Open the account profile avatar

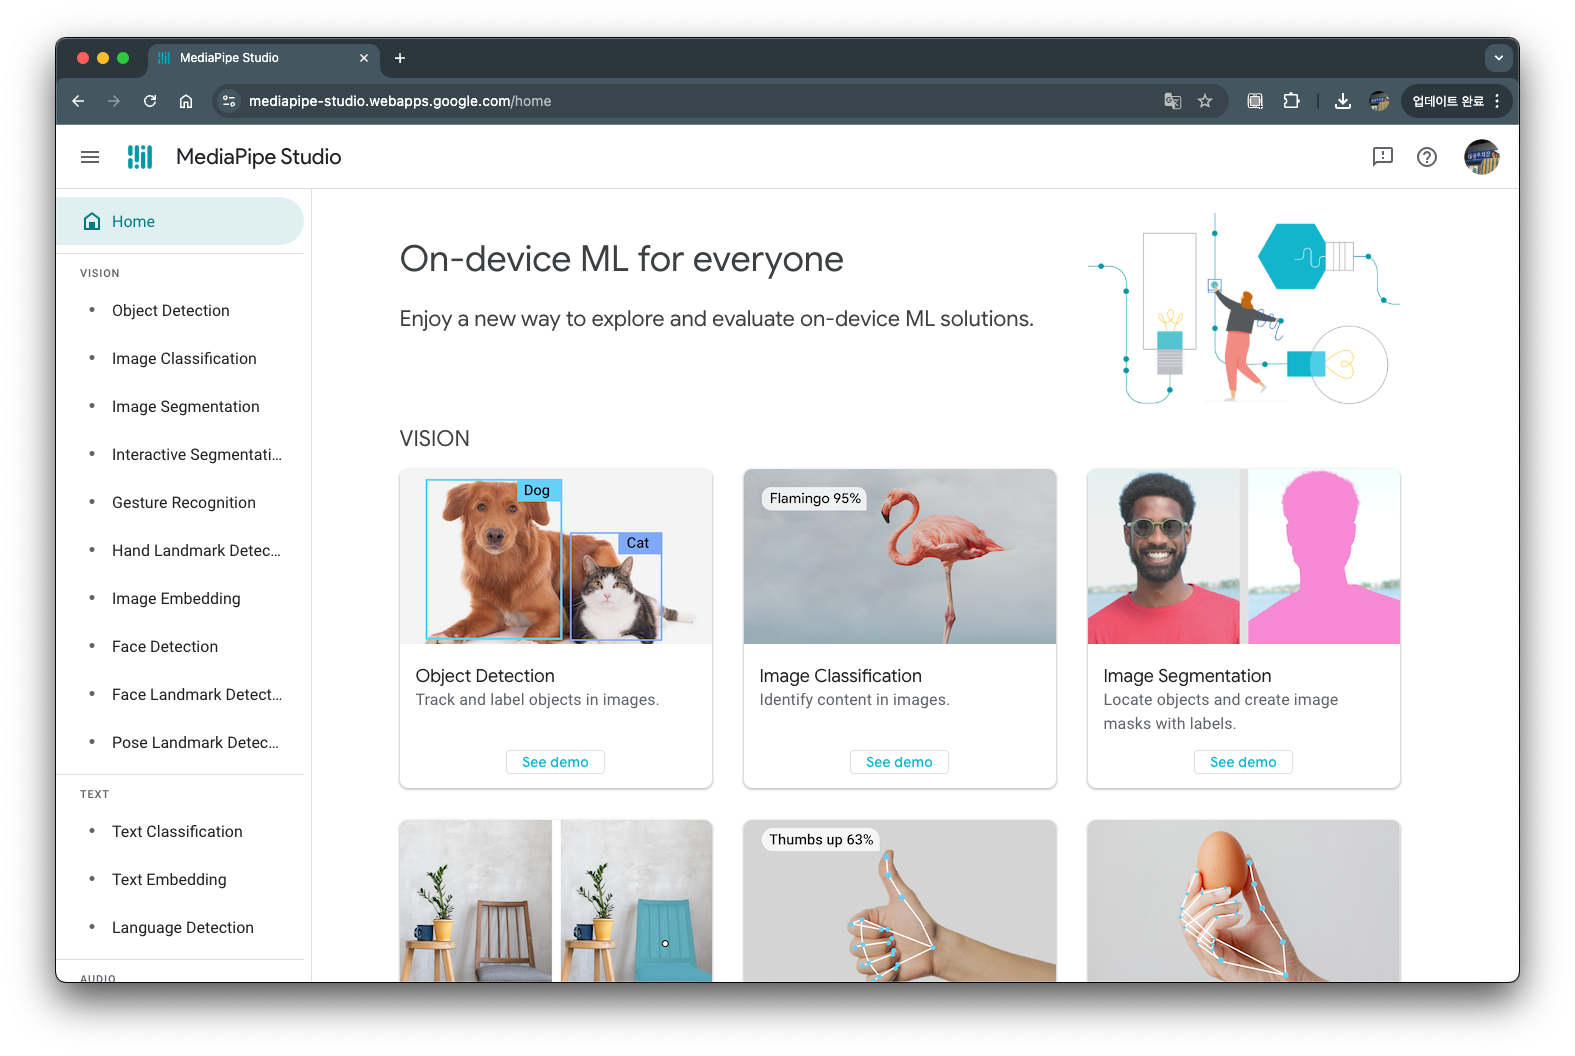(1482, 157)
